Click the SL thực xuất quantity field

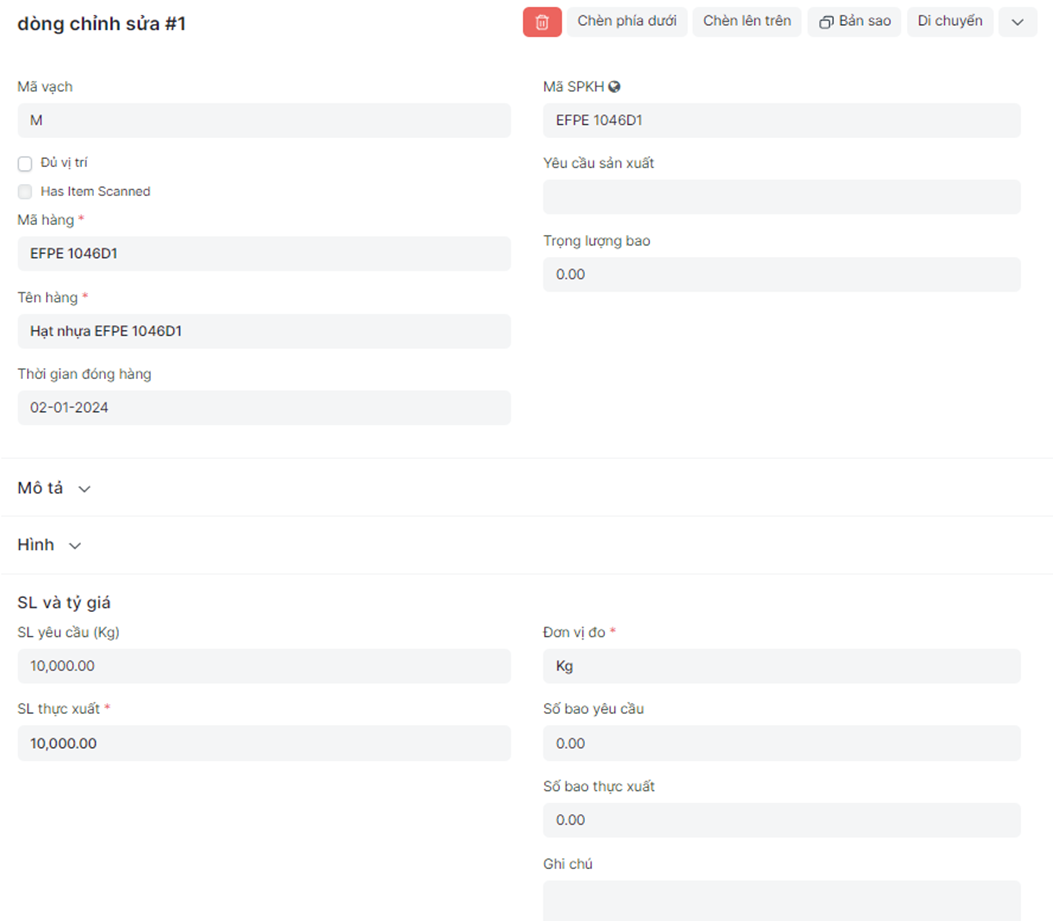pyautogui.click(x=264, y=744)
